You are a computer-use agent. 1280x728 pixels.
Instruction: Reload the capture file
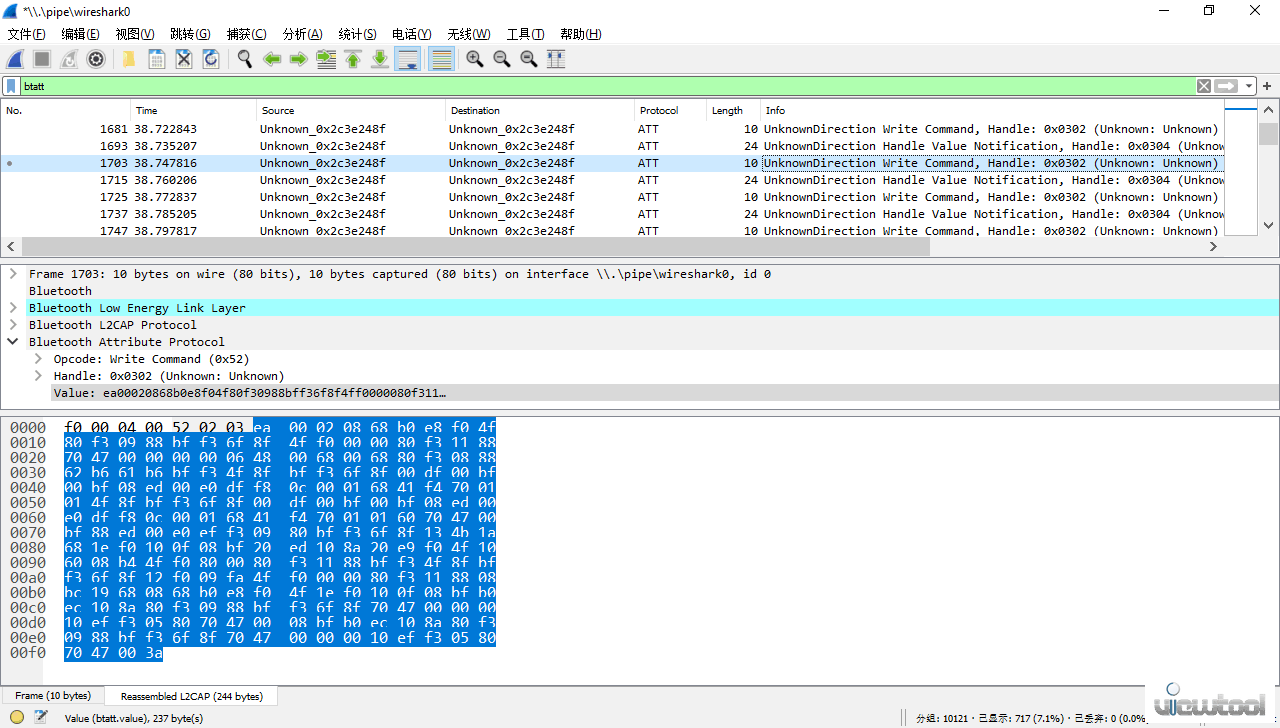(211, 59)
